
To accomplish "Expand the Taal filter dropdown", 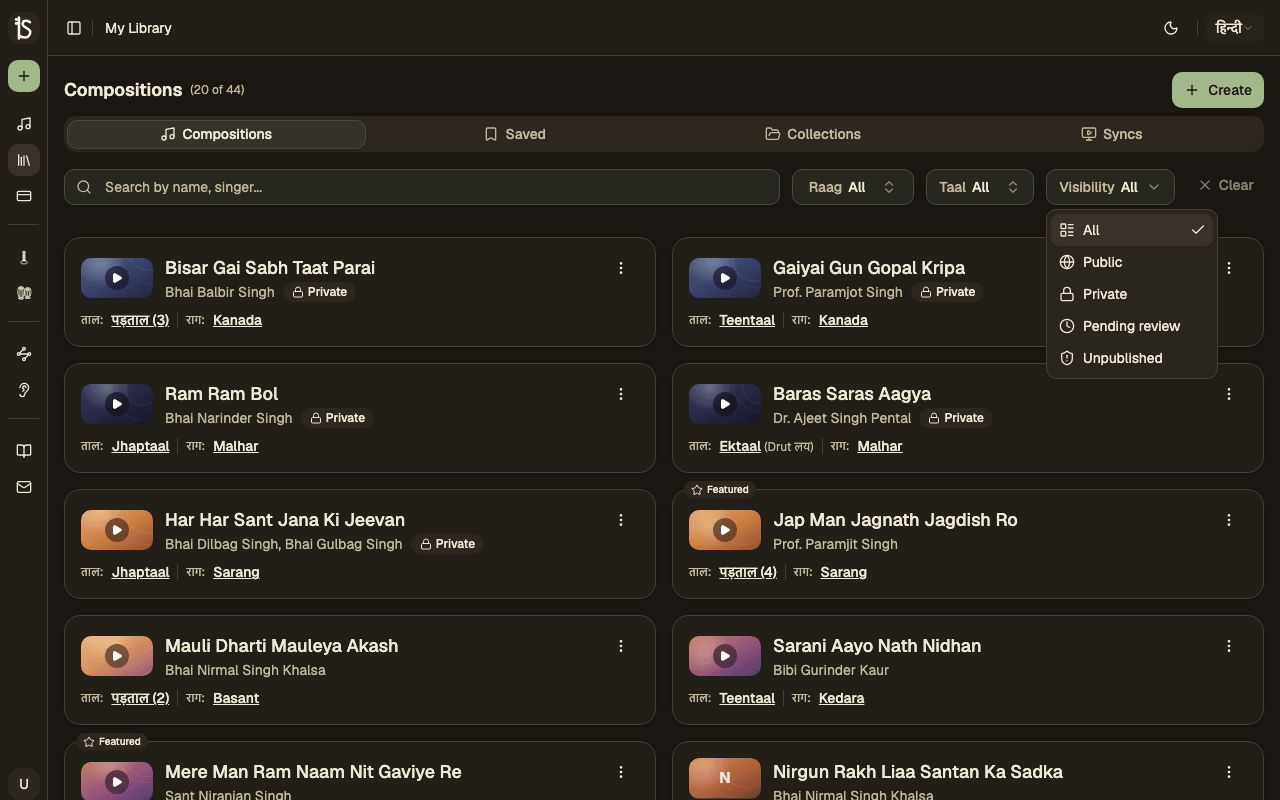I will pos(980,187).
